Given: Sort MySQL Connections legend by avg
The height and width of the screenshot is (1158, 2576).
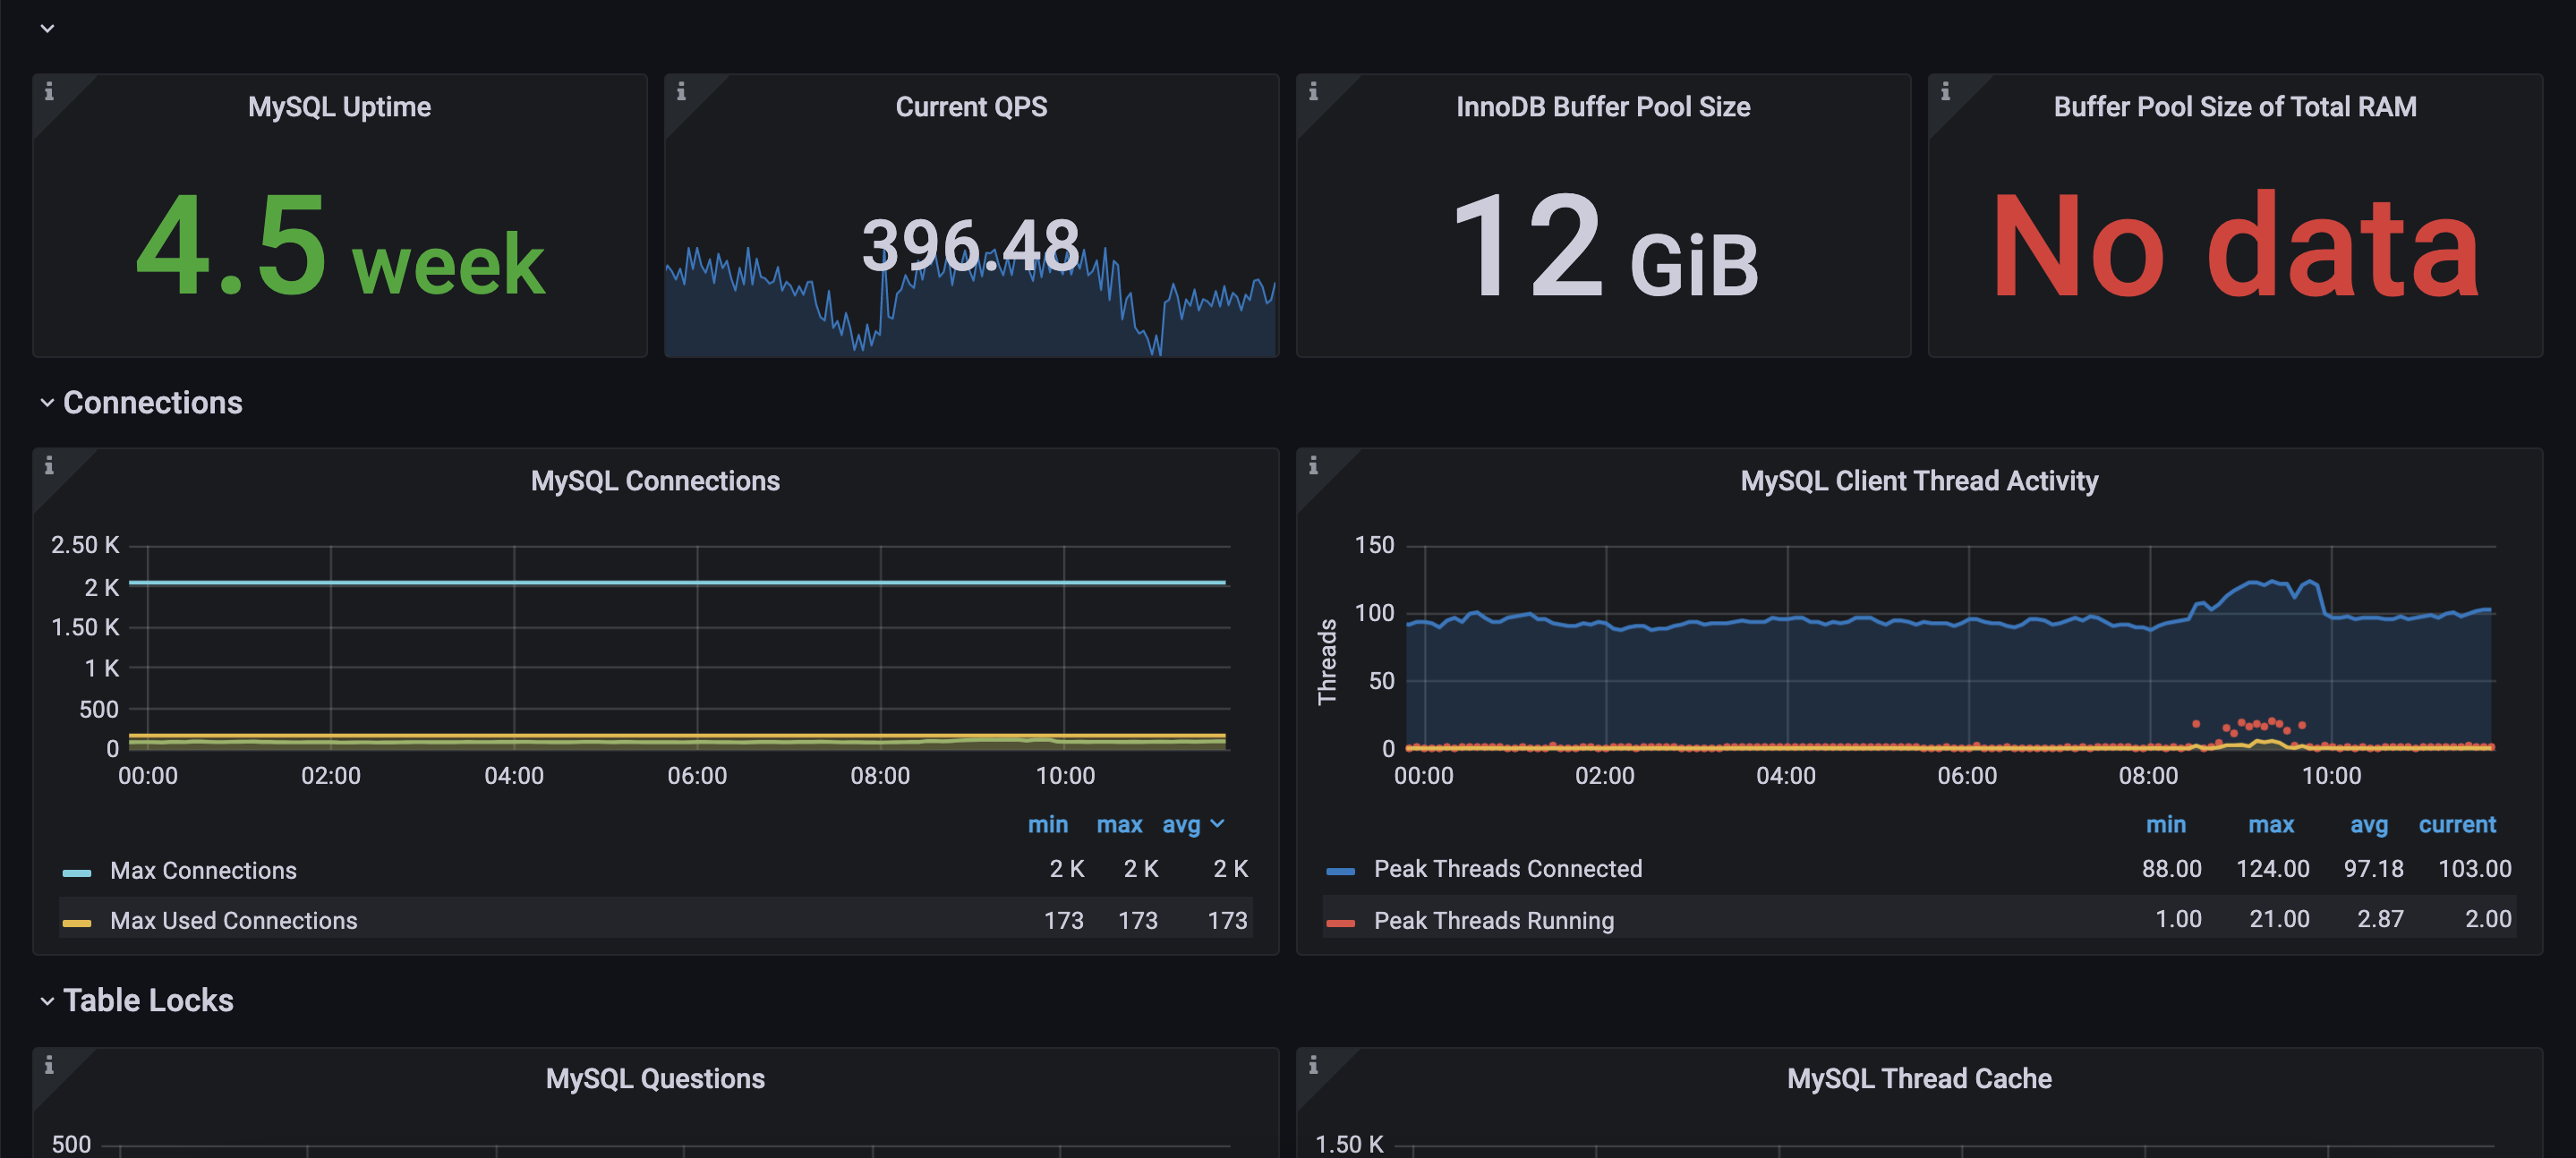Looking at the screenshot, I should coord(1181,825).
